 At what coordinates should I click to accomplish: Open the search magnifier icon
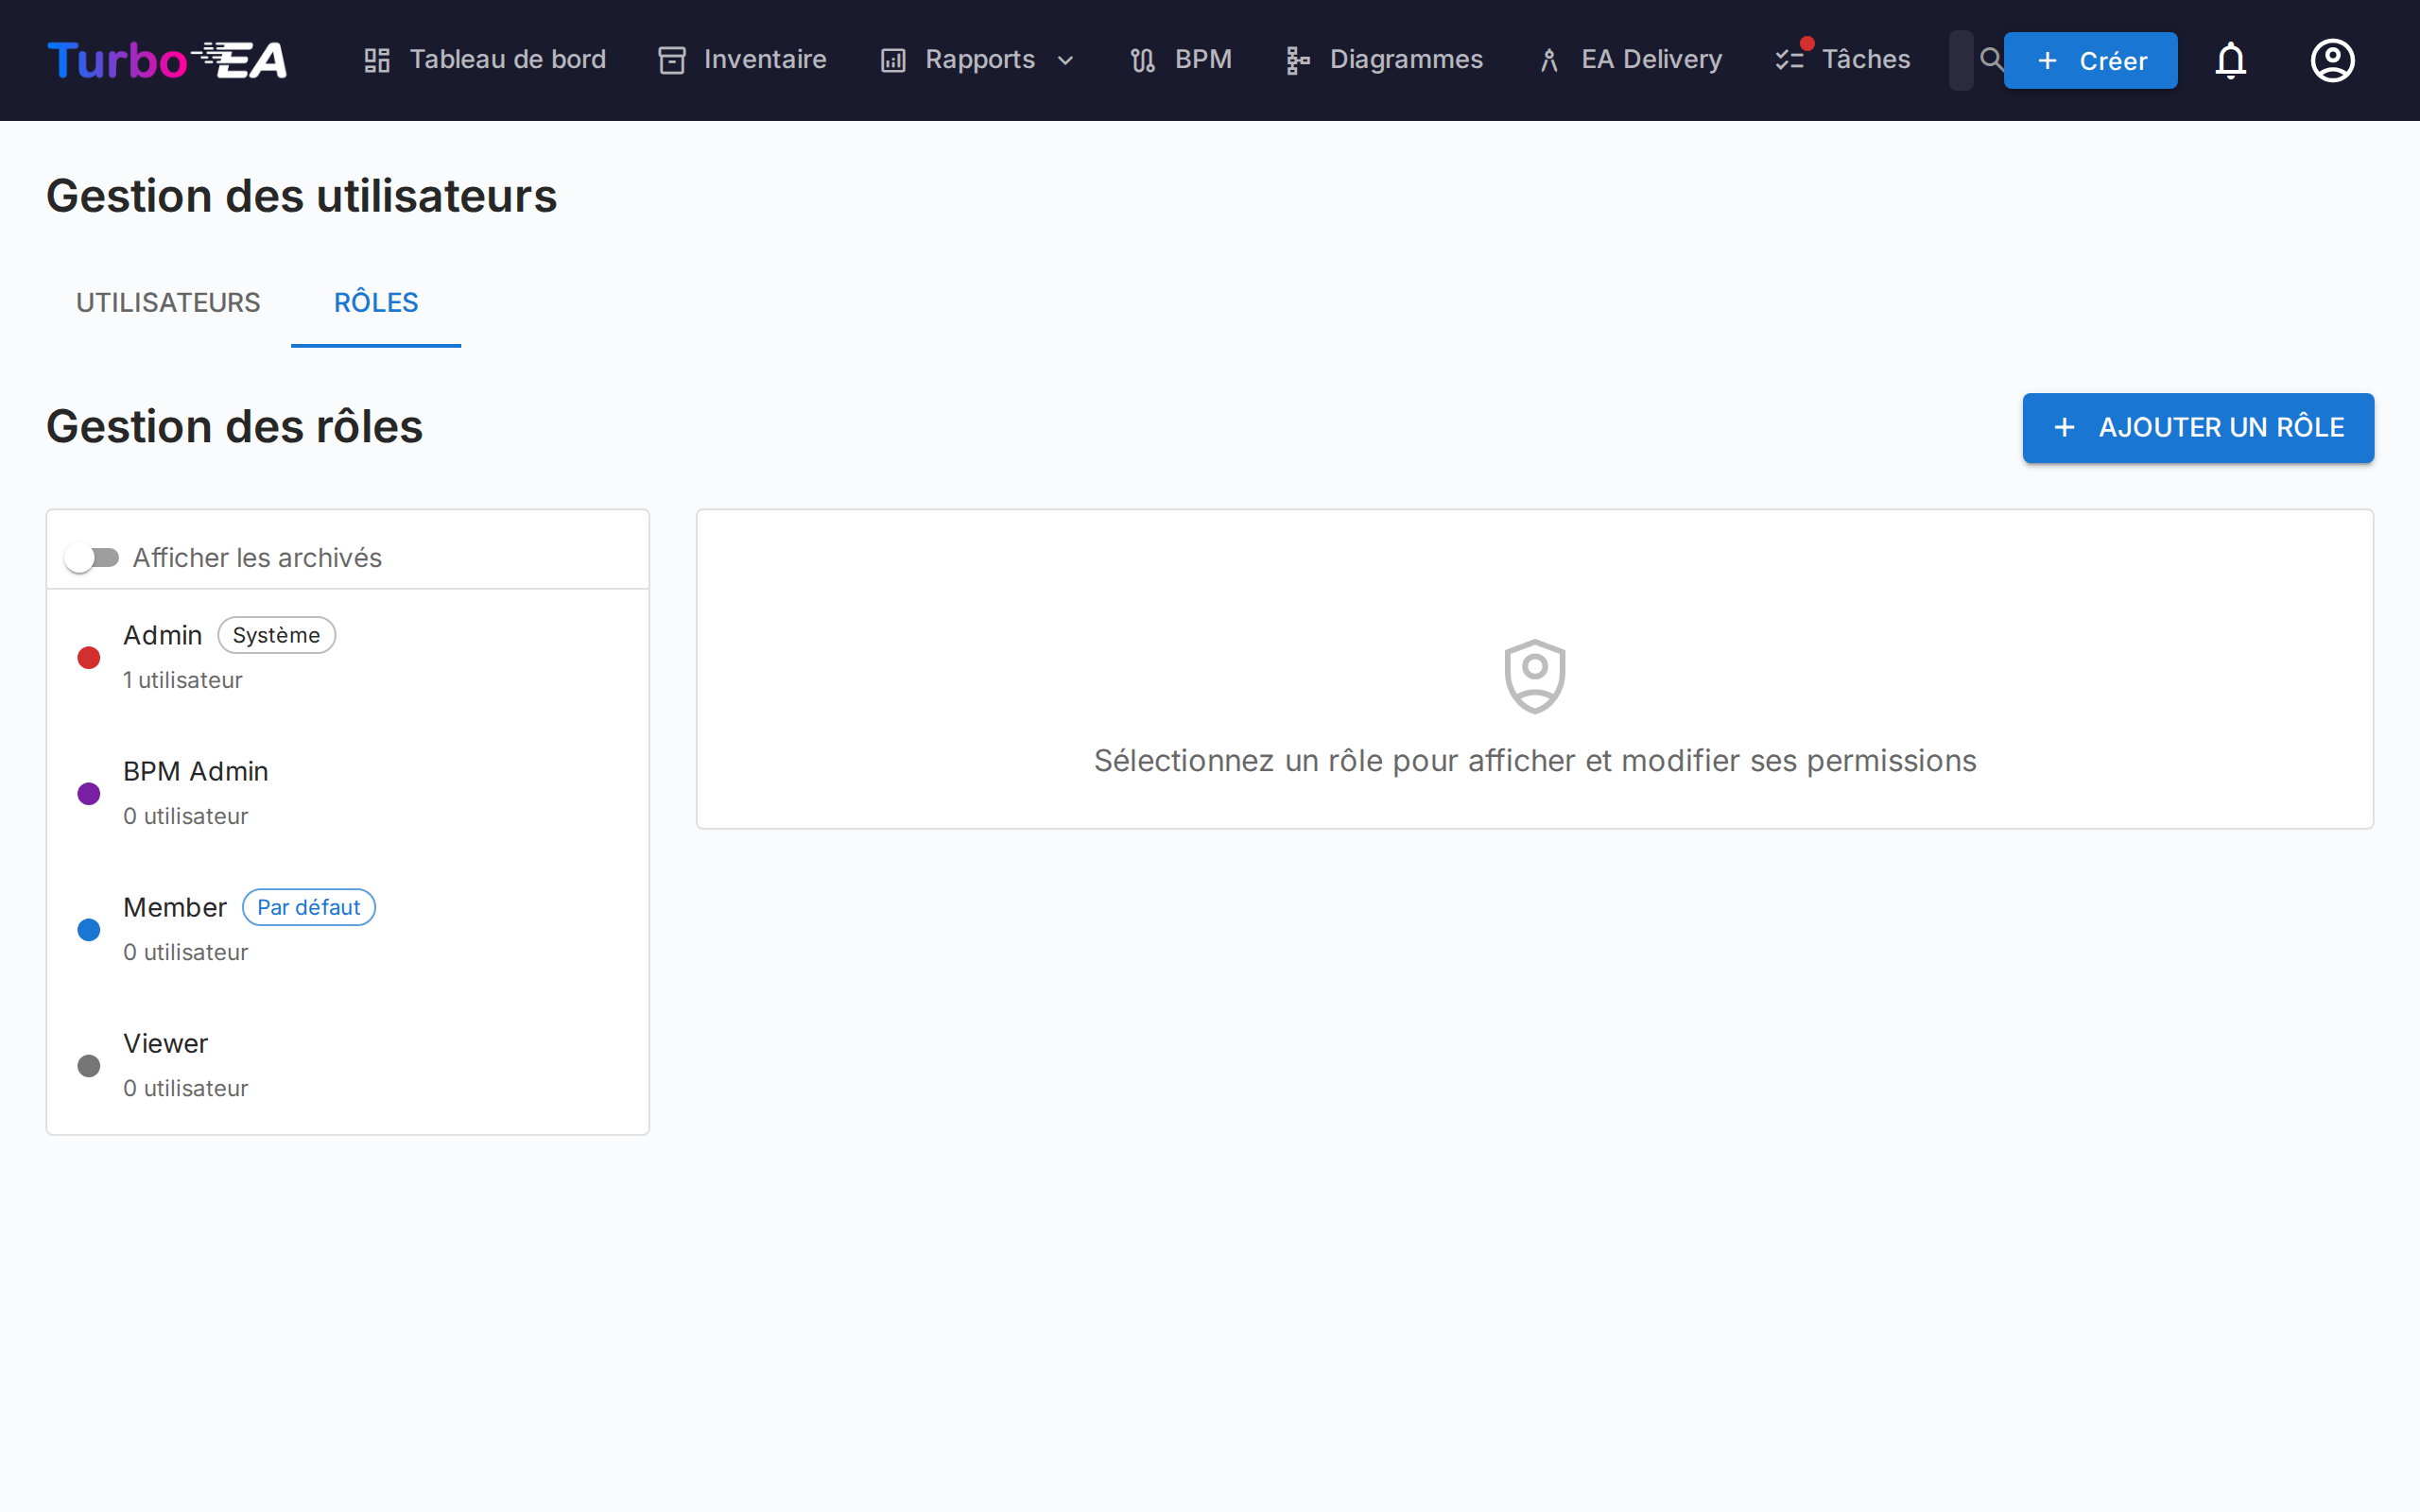1992,60
